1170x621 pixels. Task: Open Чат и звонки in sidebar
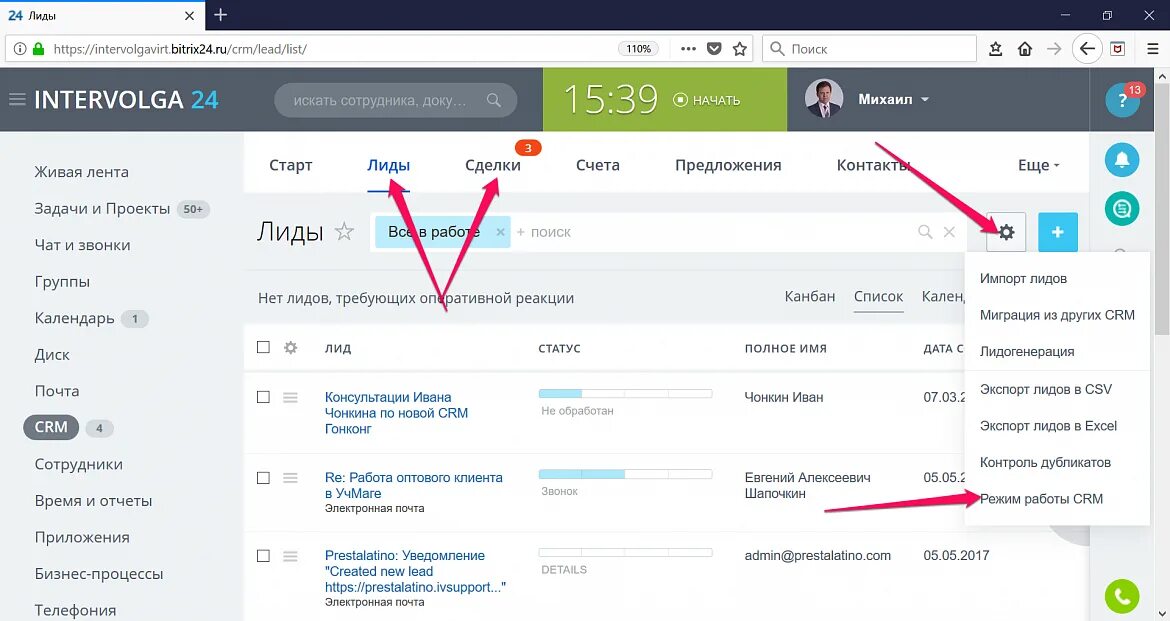click(x=82, y=245)
